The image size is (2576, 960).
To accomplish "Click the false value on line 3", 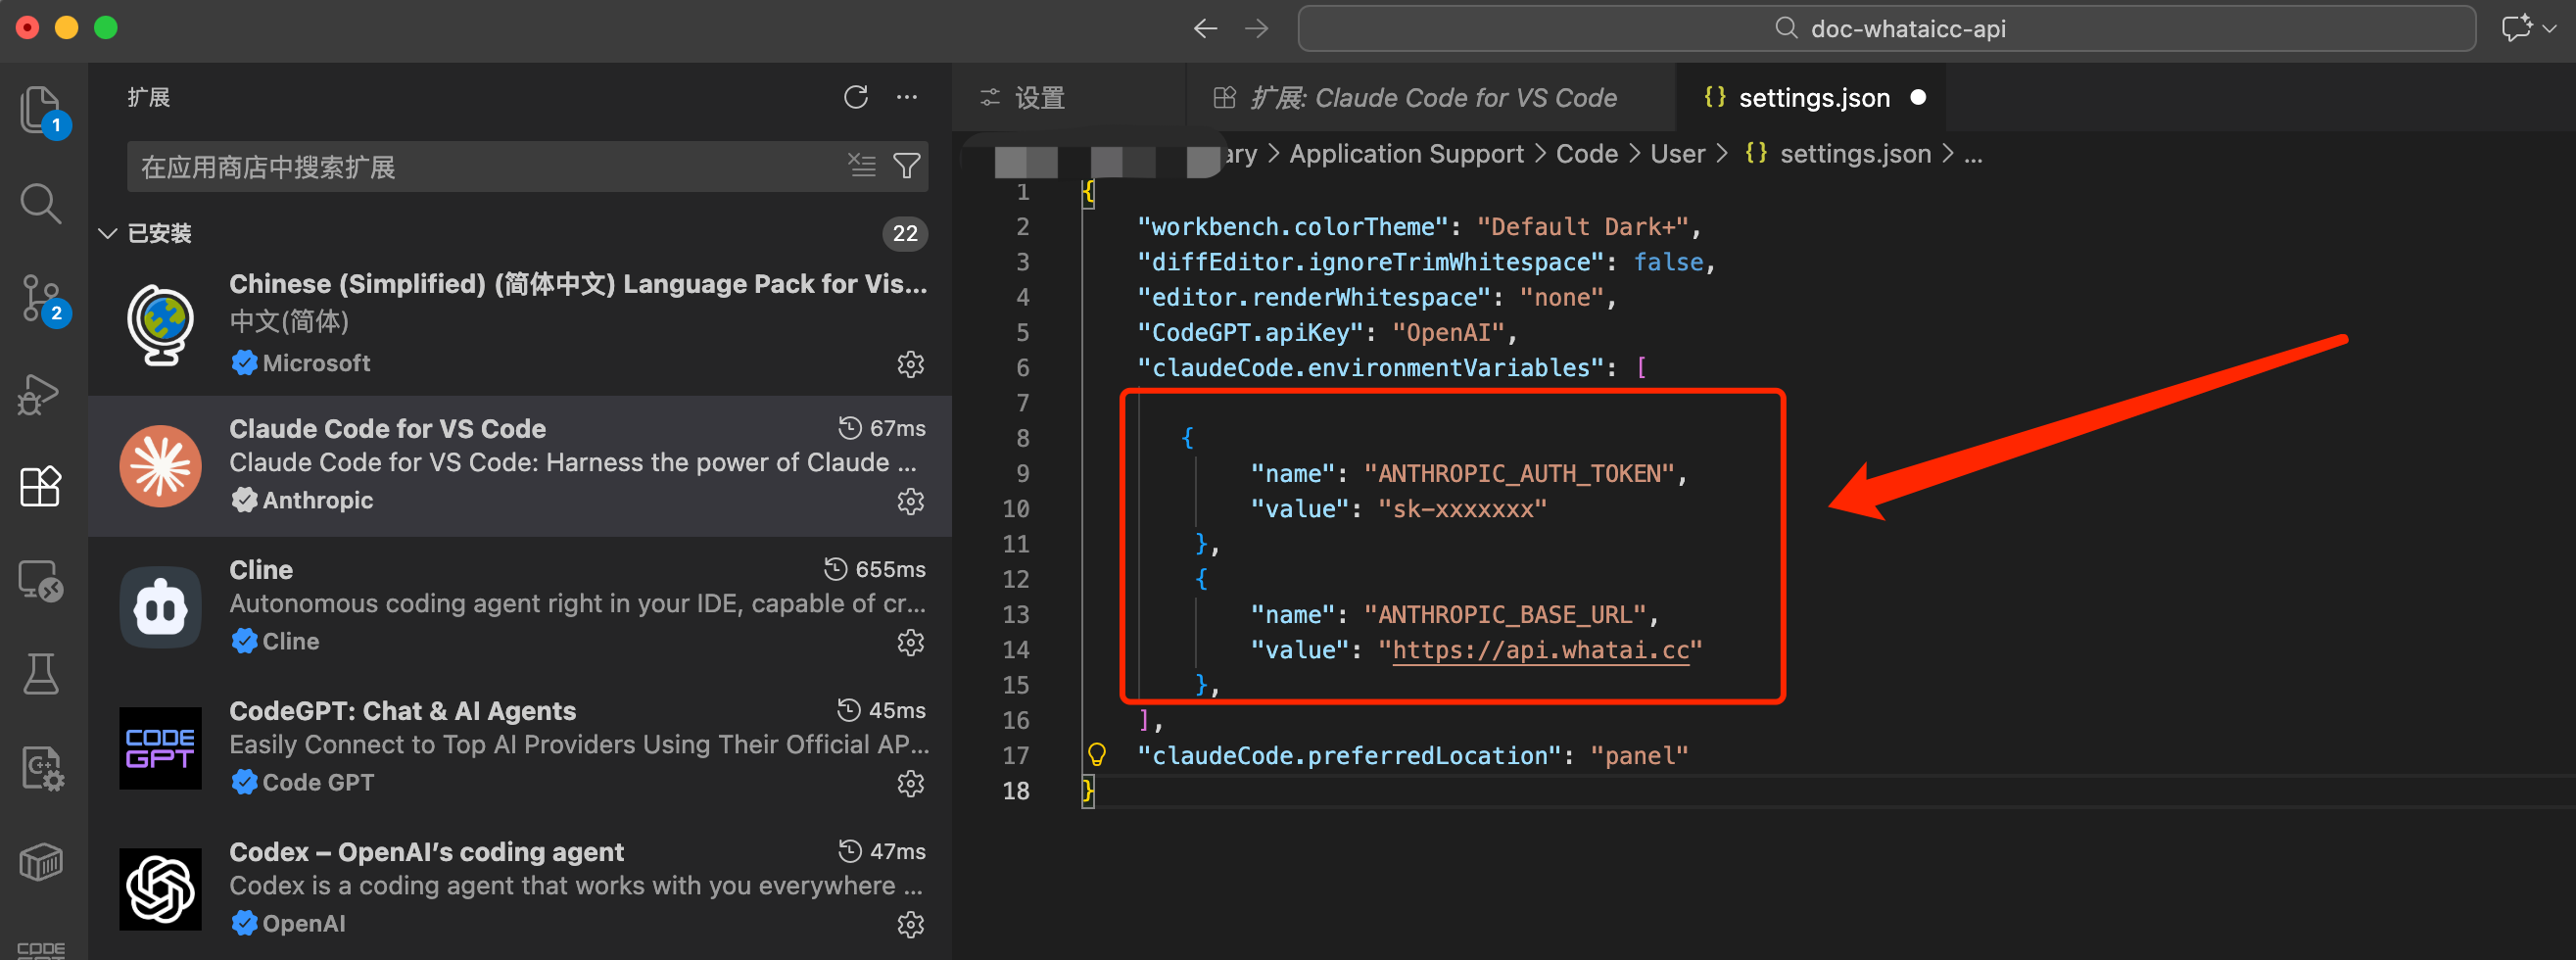I will tap(1668, 262).
